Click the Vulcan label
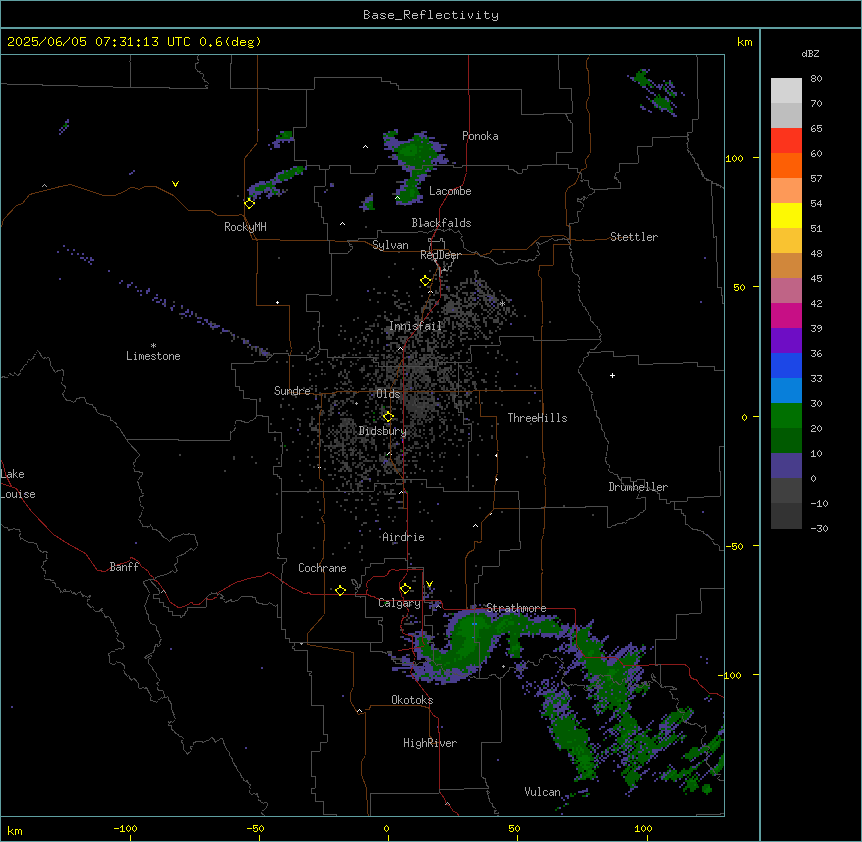 (x=542, y=792)
